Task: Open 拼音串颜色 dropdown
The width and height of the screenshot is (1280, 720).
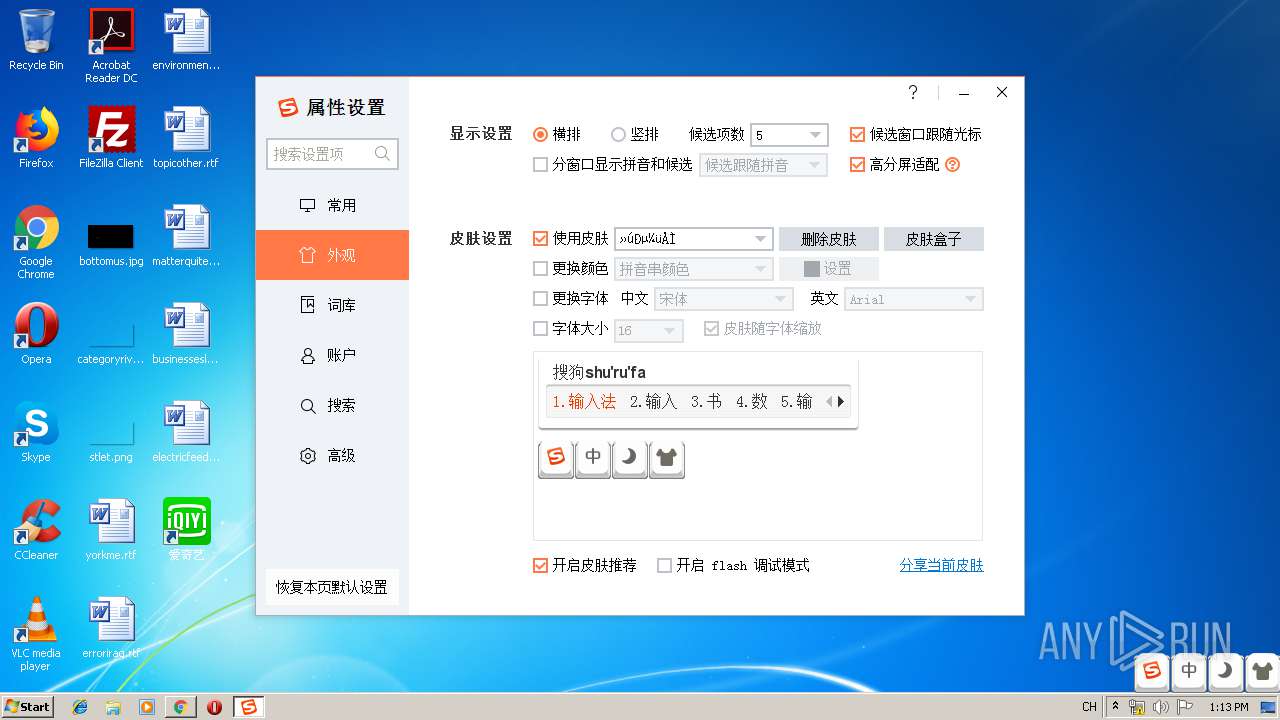Action: point(694,269)
